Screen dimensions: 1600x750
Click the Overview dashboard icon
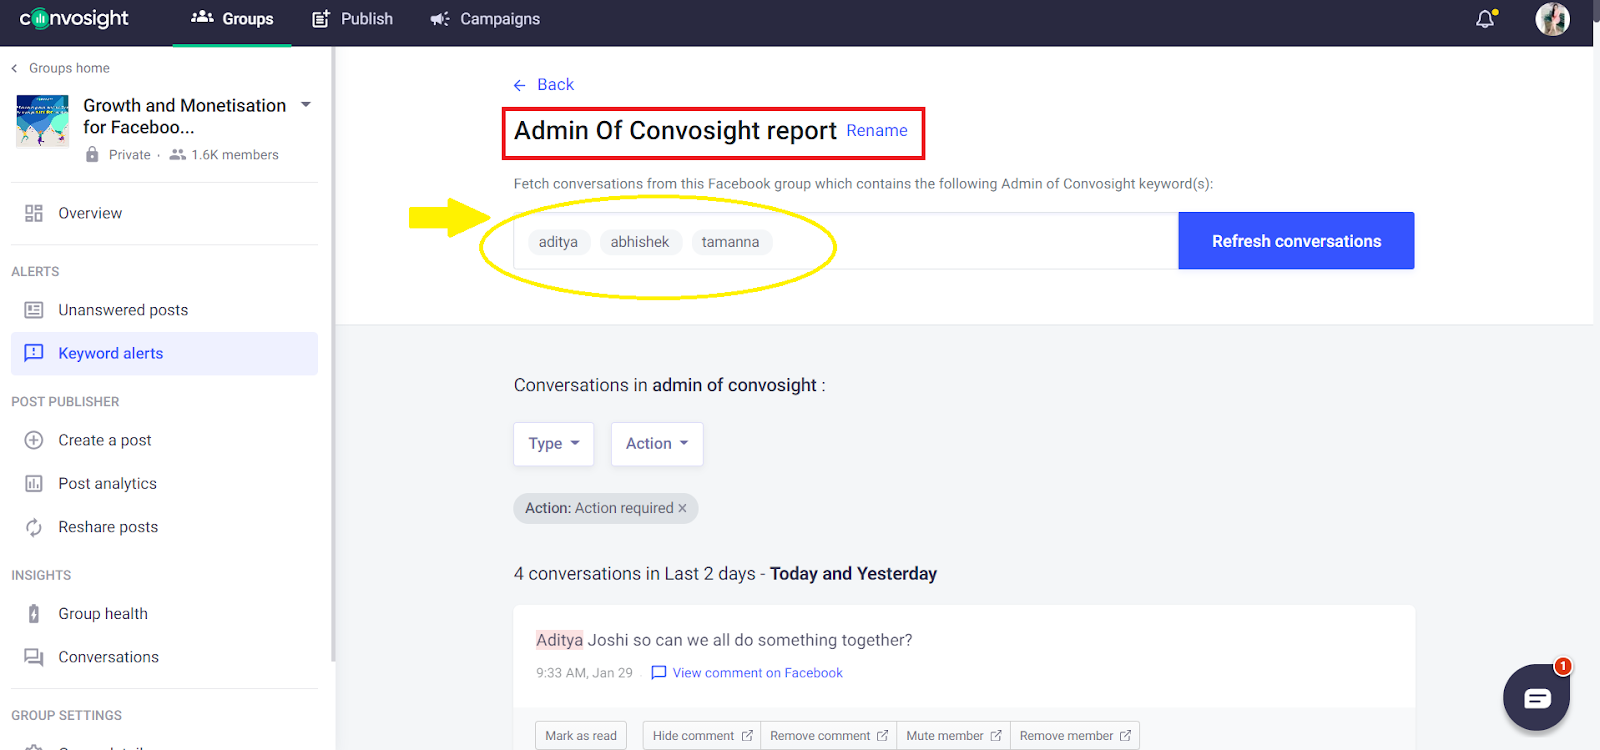(x=34, y=213)
